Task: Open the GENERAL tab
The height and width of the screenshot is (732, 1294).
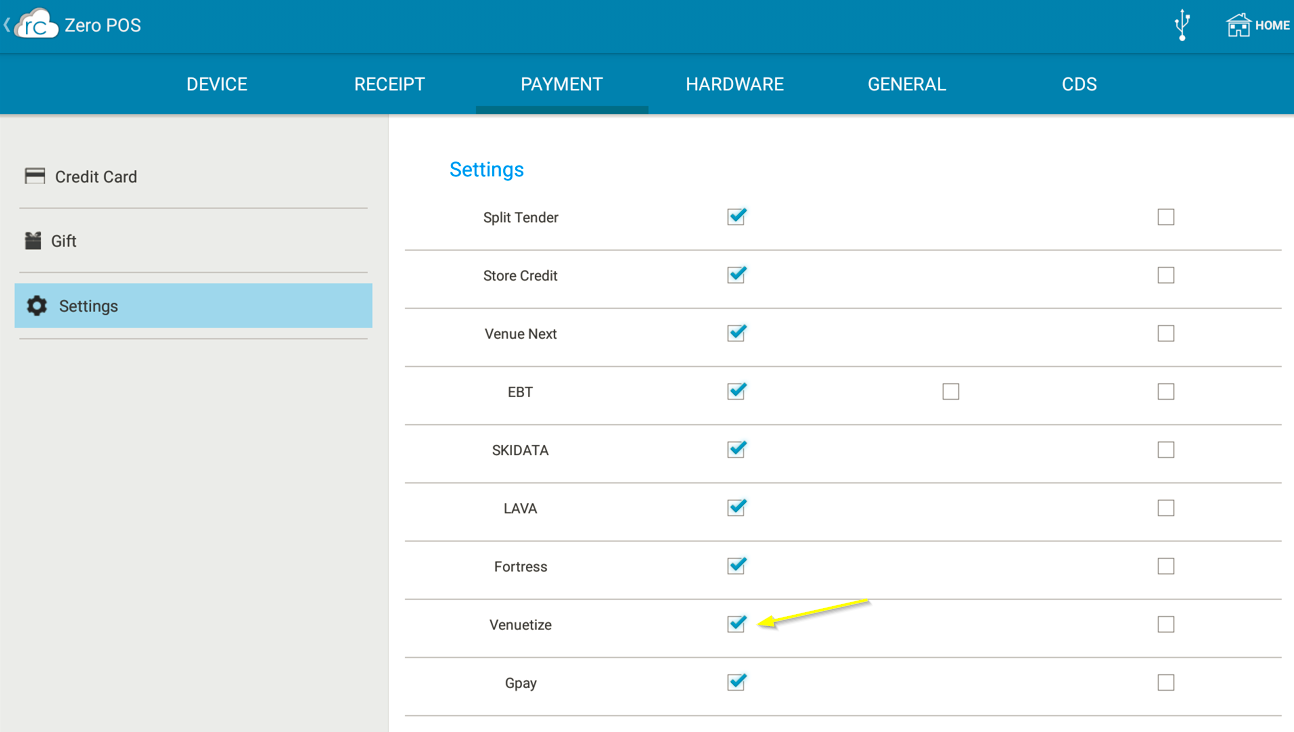Action: [907, 85]
